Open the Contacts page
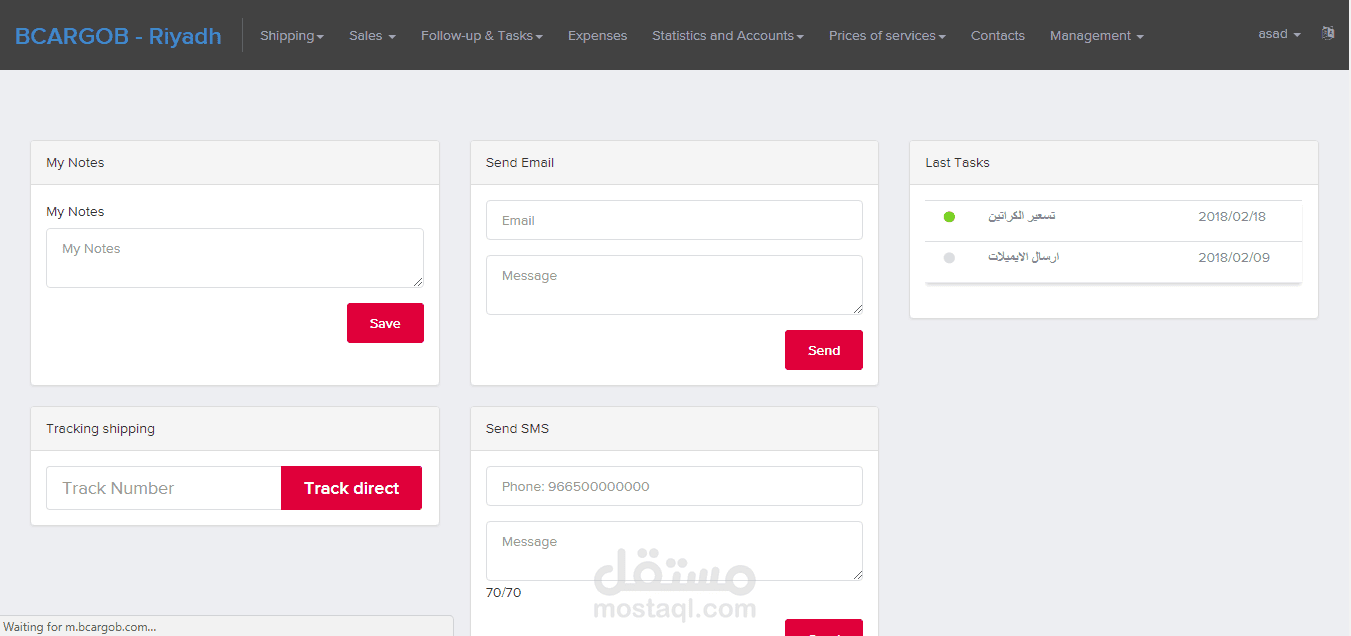 point(998,35)
